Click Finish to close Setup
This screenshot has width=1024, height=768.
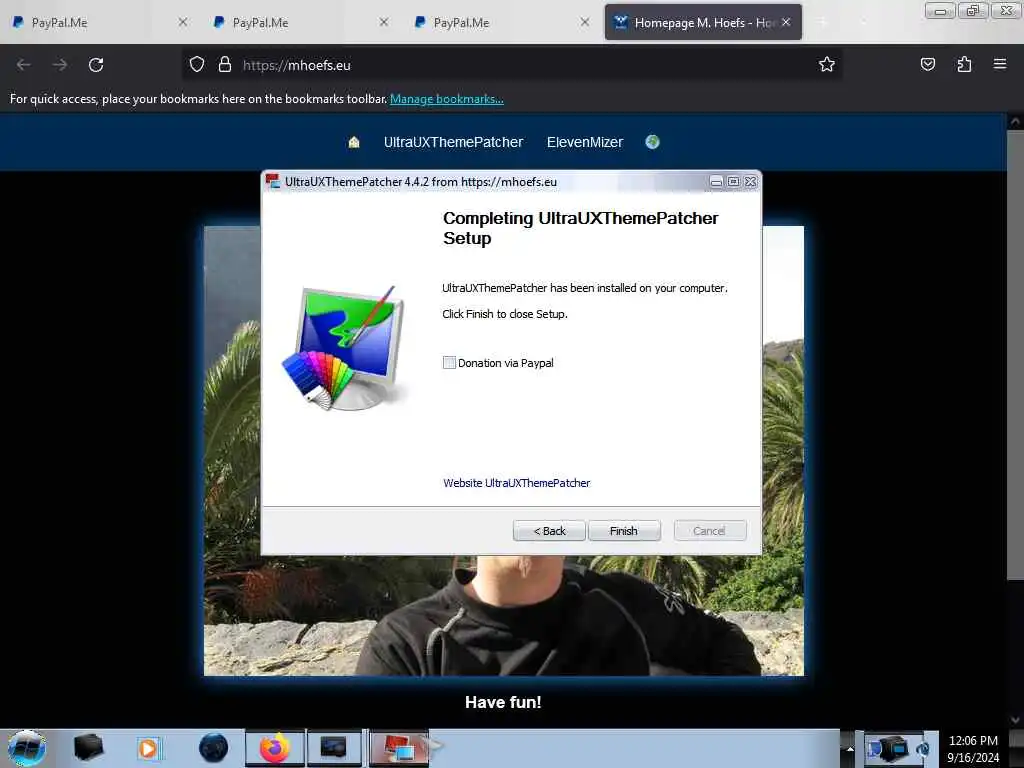[x=624, y=531]
